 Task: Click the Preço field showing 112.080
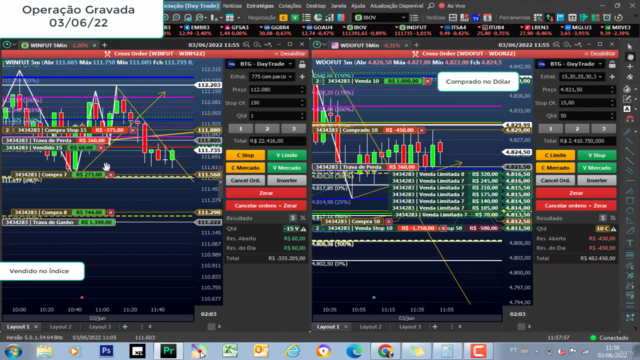point(277,90)
